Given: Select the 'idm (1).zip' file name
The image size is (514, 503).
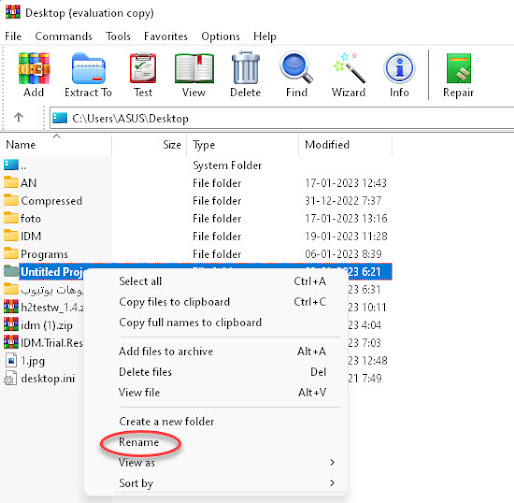Looking at the screenshot, I should pyautogui.click(x=47, y=325).
